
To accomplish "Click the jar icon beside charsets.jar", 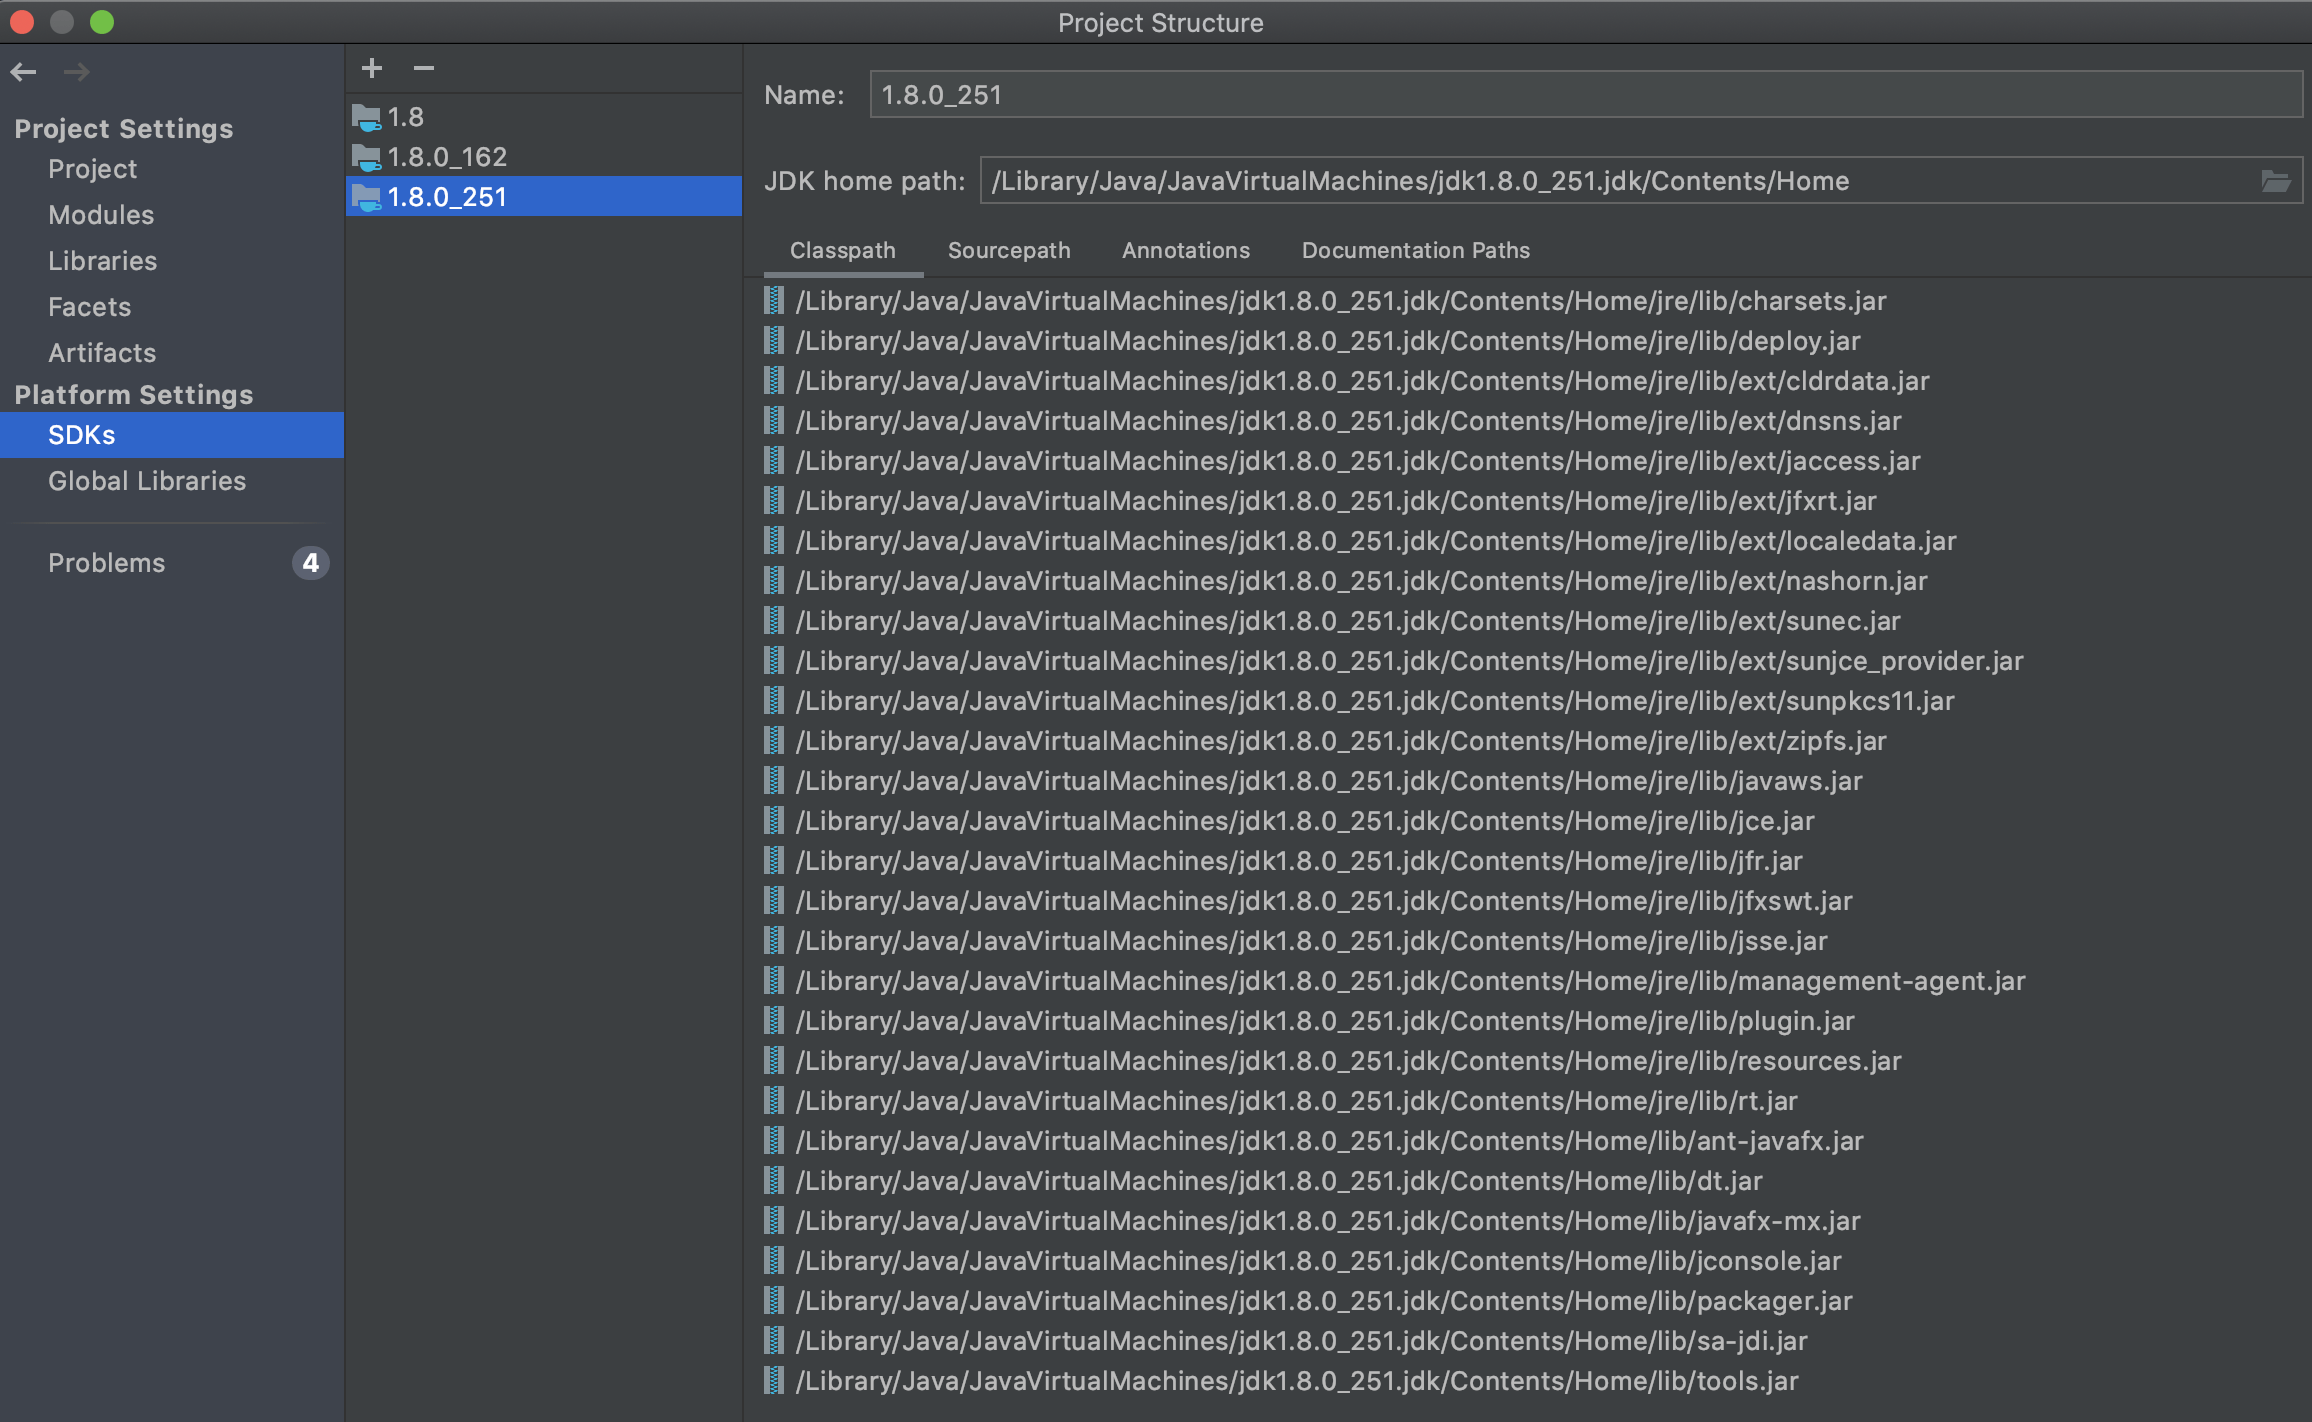I will [x=774, y=300].
